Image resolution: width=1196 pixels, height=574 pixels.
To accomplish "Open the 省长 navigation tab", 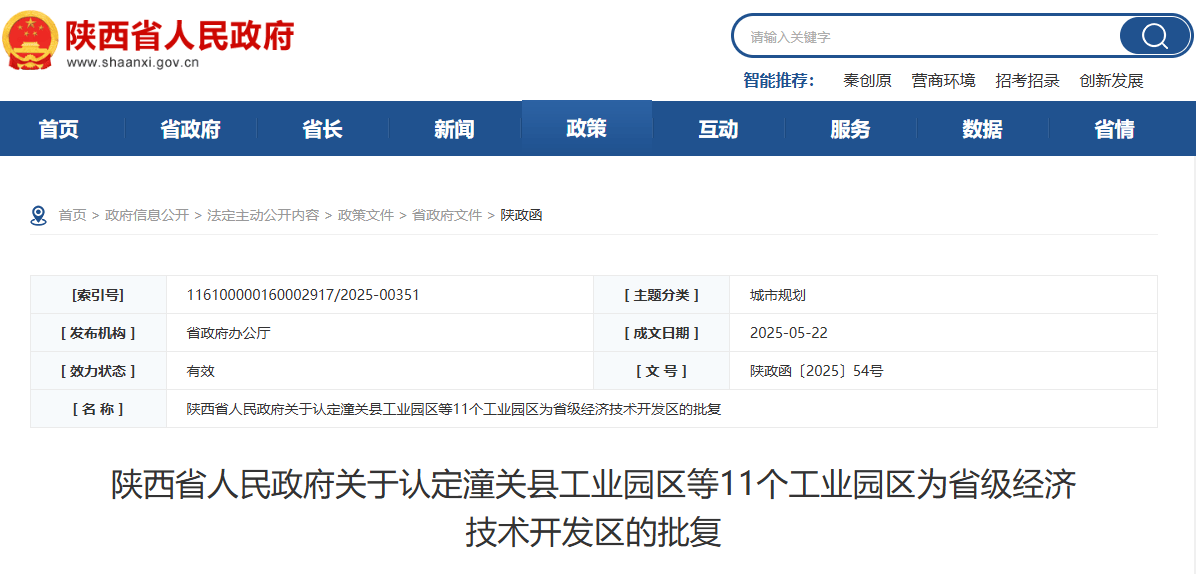I will [323, 129].
